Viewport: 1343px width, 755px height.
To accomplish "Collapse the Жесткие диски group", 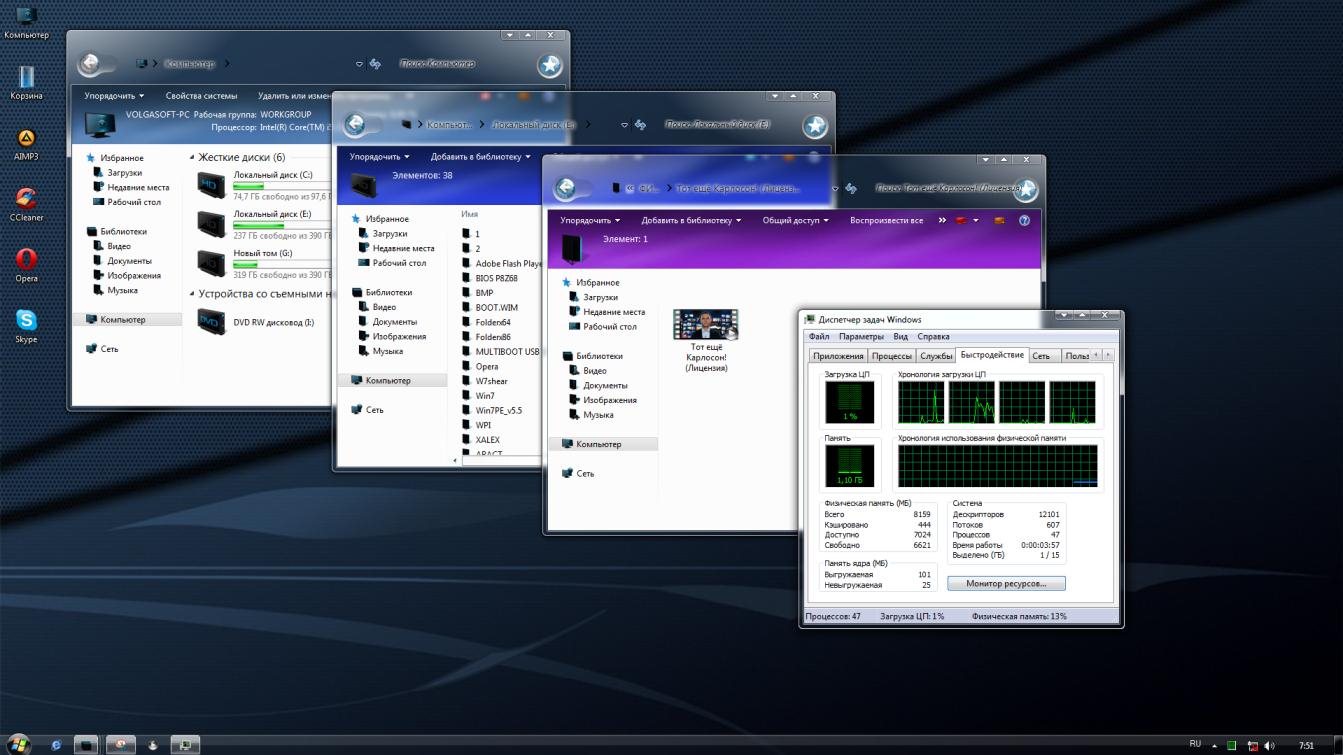I will point(192,158).
